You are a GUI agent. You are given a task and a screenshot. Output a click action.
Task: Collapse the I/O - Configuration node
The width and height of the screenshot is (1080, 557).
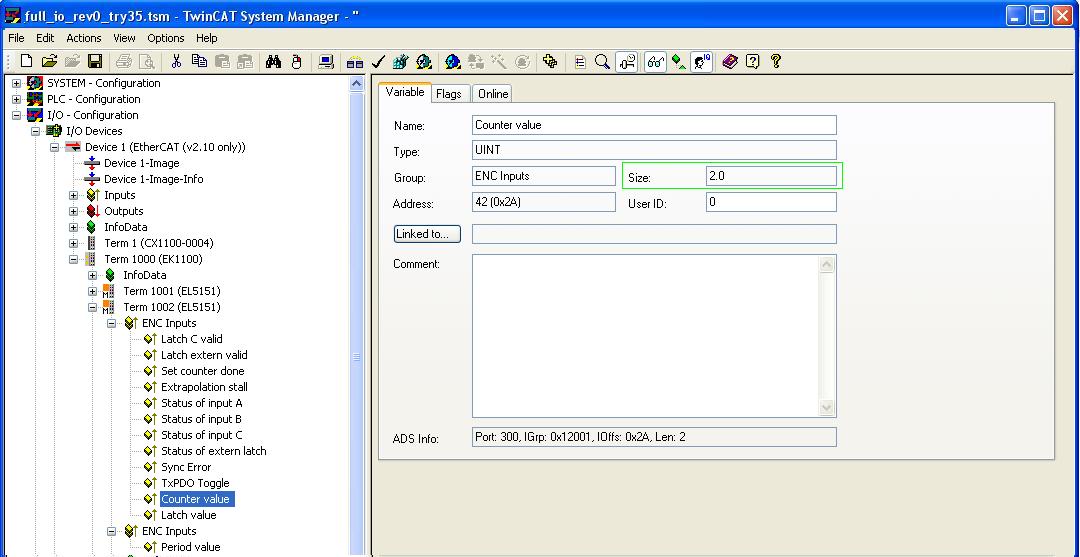pyautogui.click(x=17, y=115)
